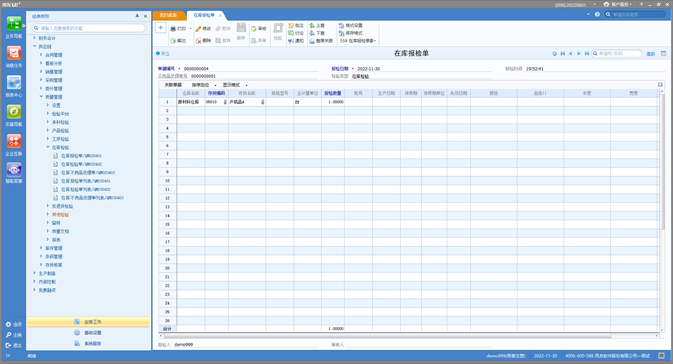Open 在库报检单/QM020401 in tree

coord(81,156)
